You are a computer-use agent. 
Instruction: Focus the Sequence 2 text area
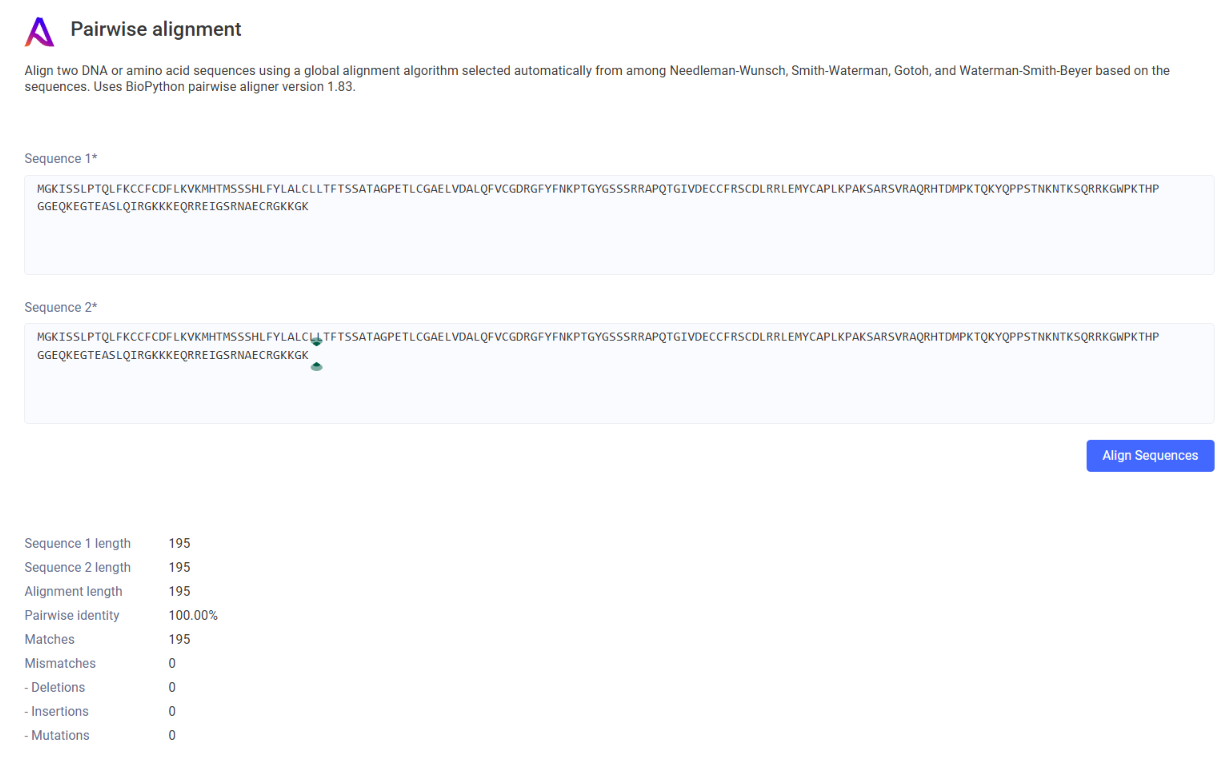[619, 373]
